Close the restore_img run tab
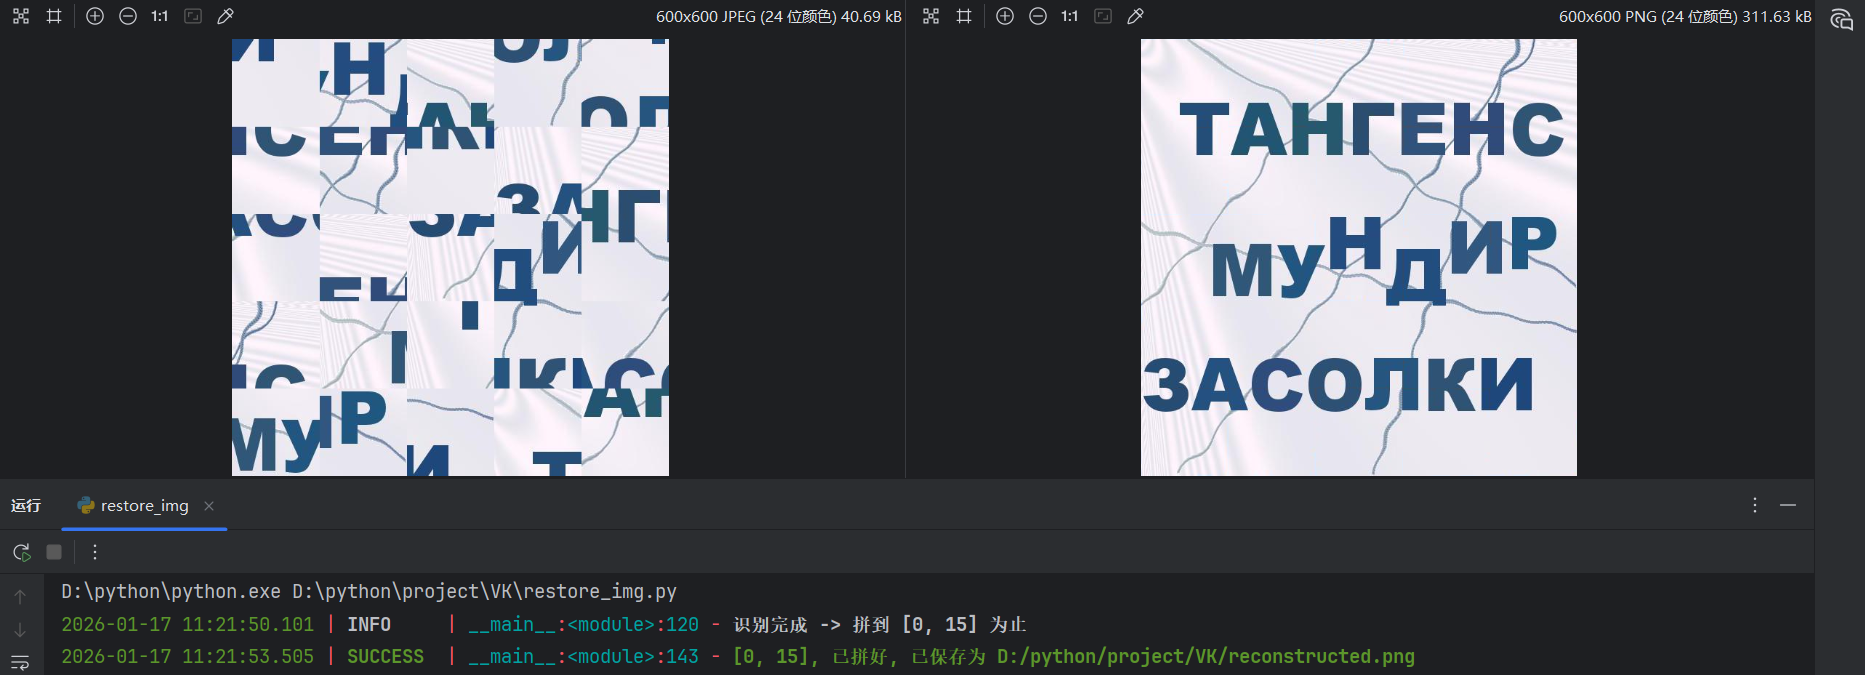This screenshot has height=675, width=1865. [209, 506]
